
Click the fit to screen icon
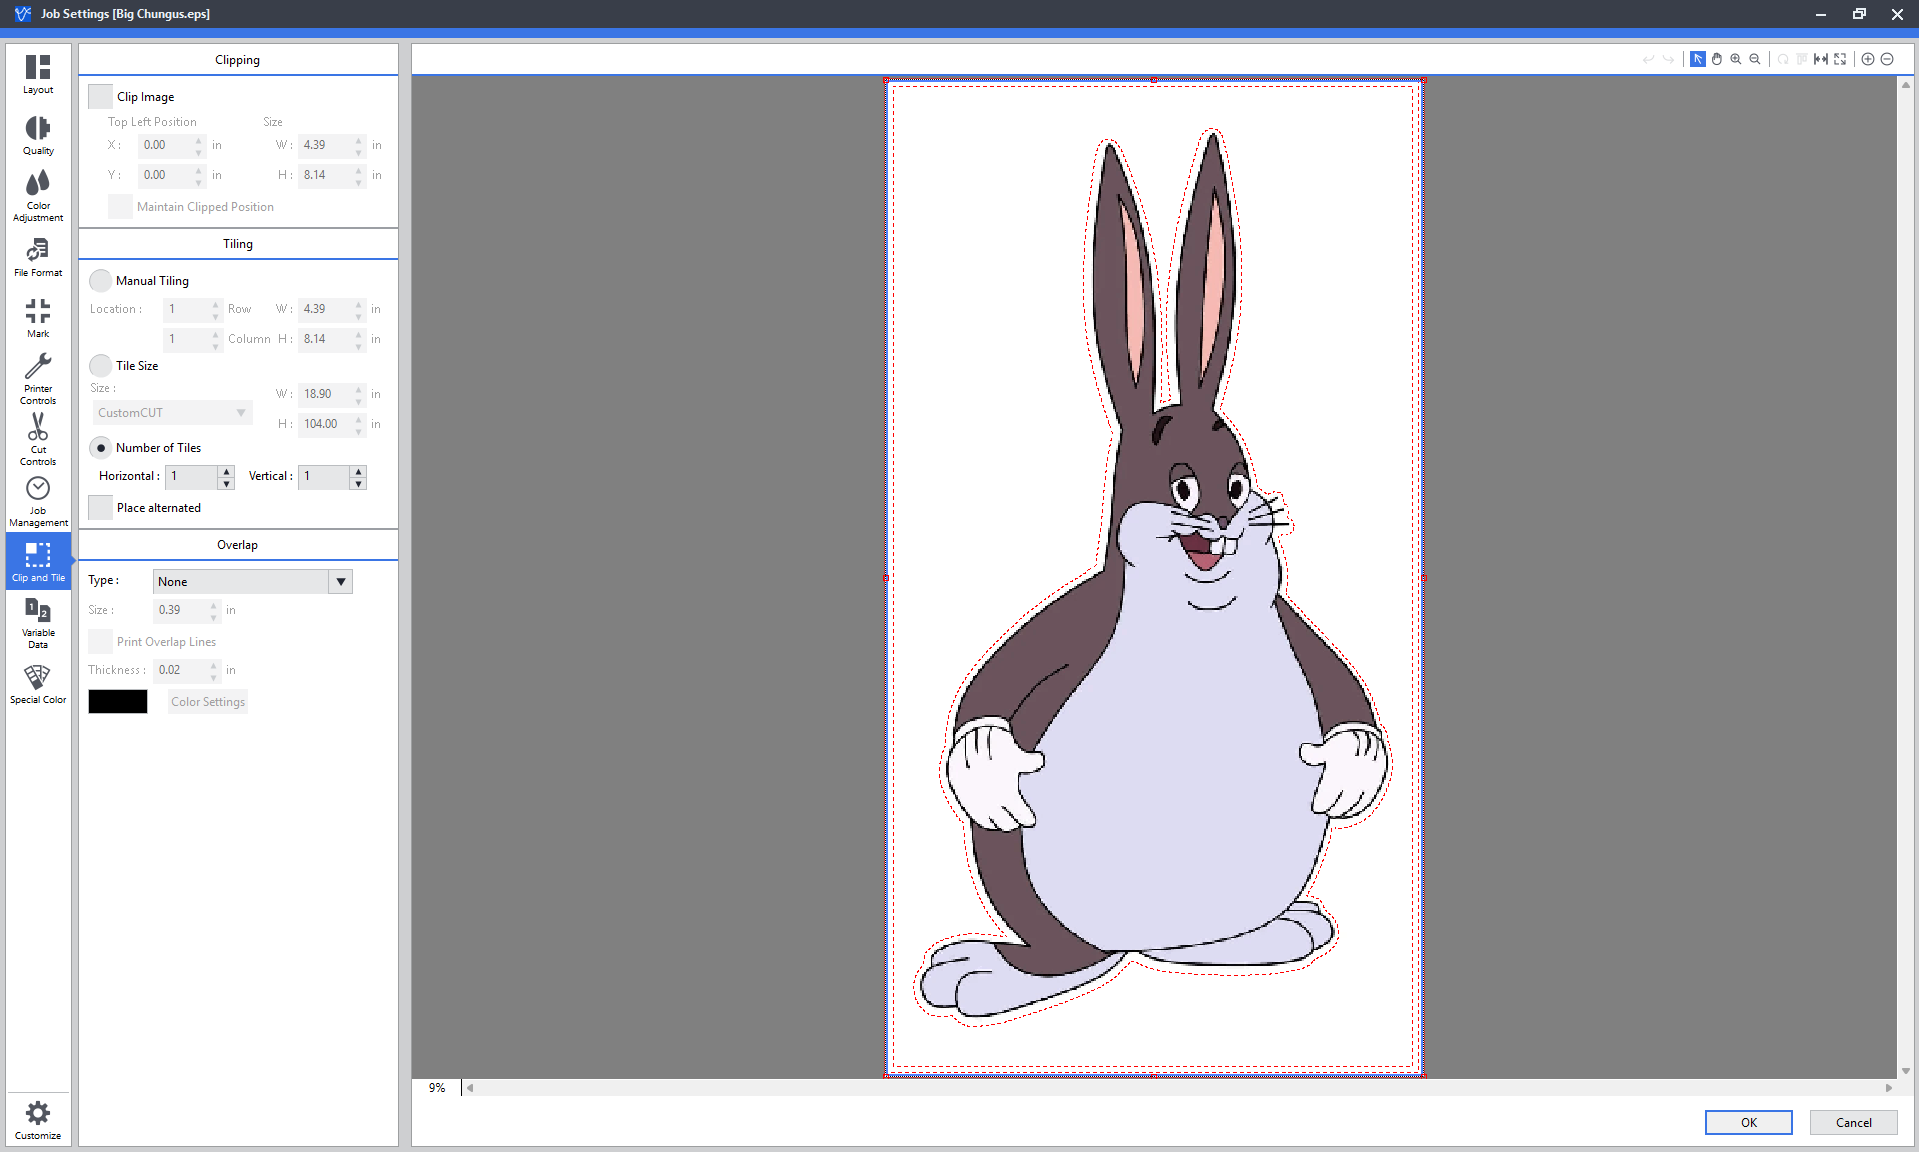1840,59
